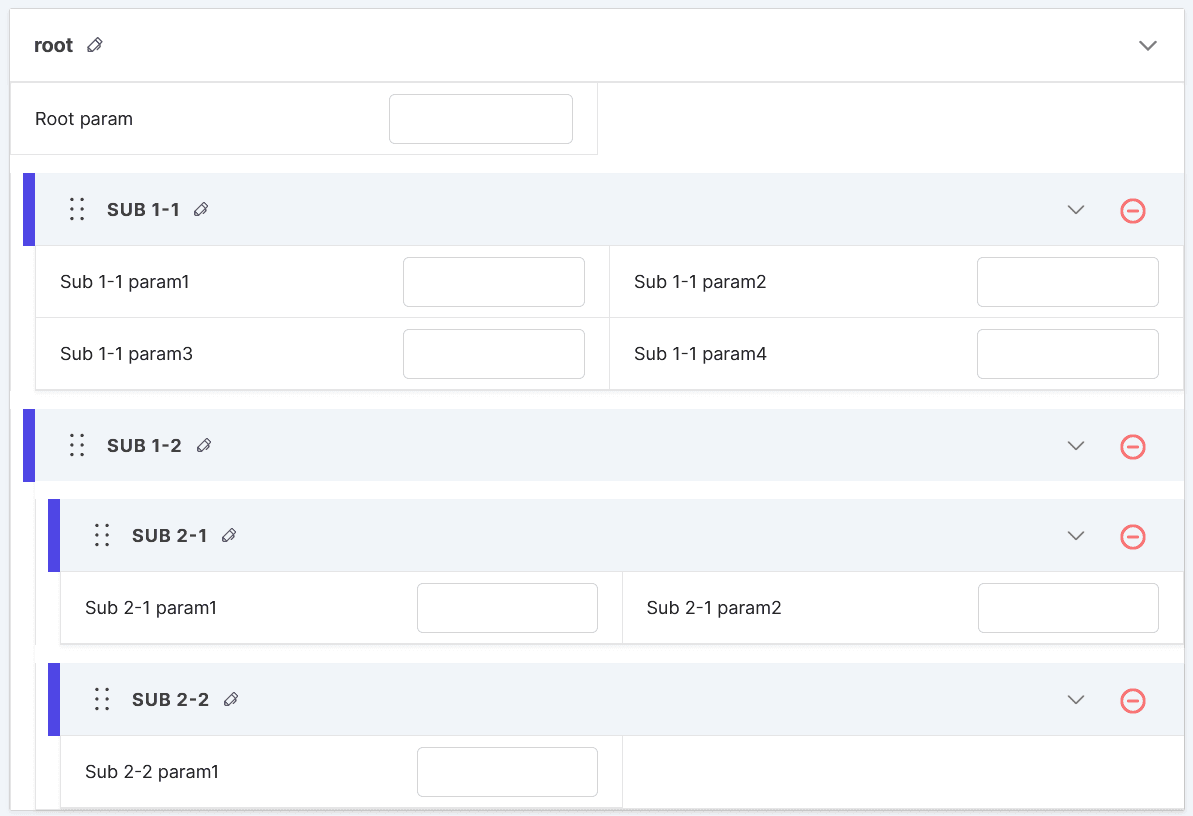The height and width of the screenshot is (816, 1193).
Task: Click the Sub 1-1 param2 text box
Action: click(x=1067, y=282)
